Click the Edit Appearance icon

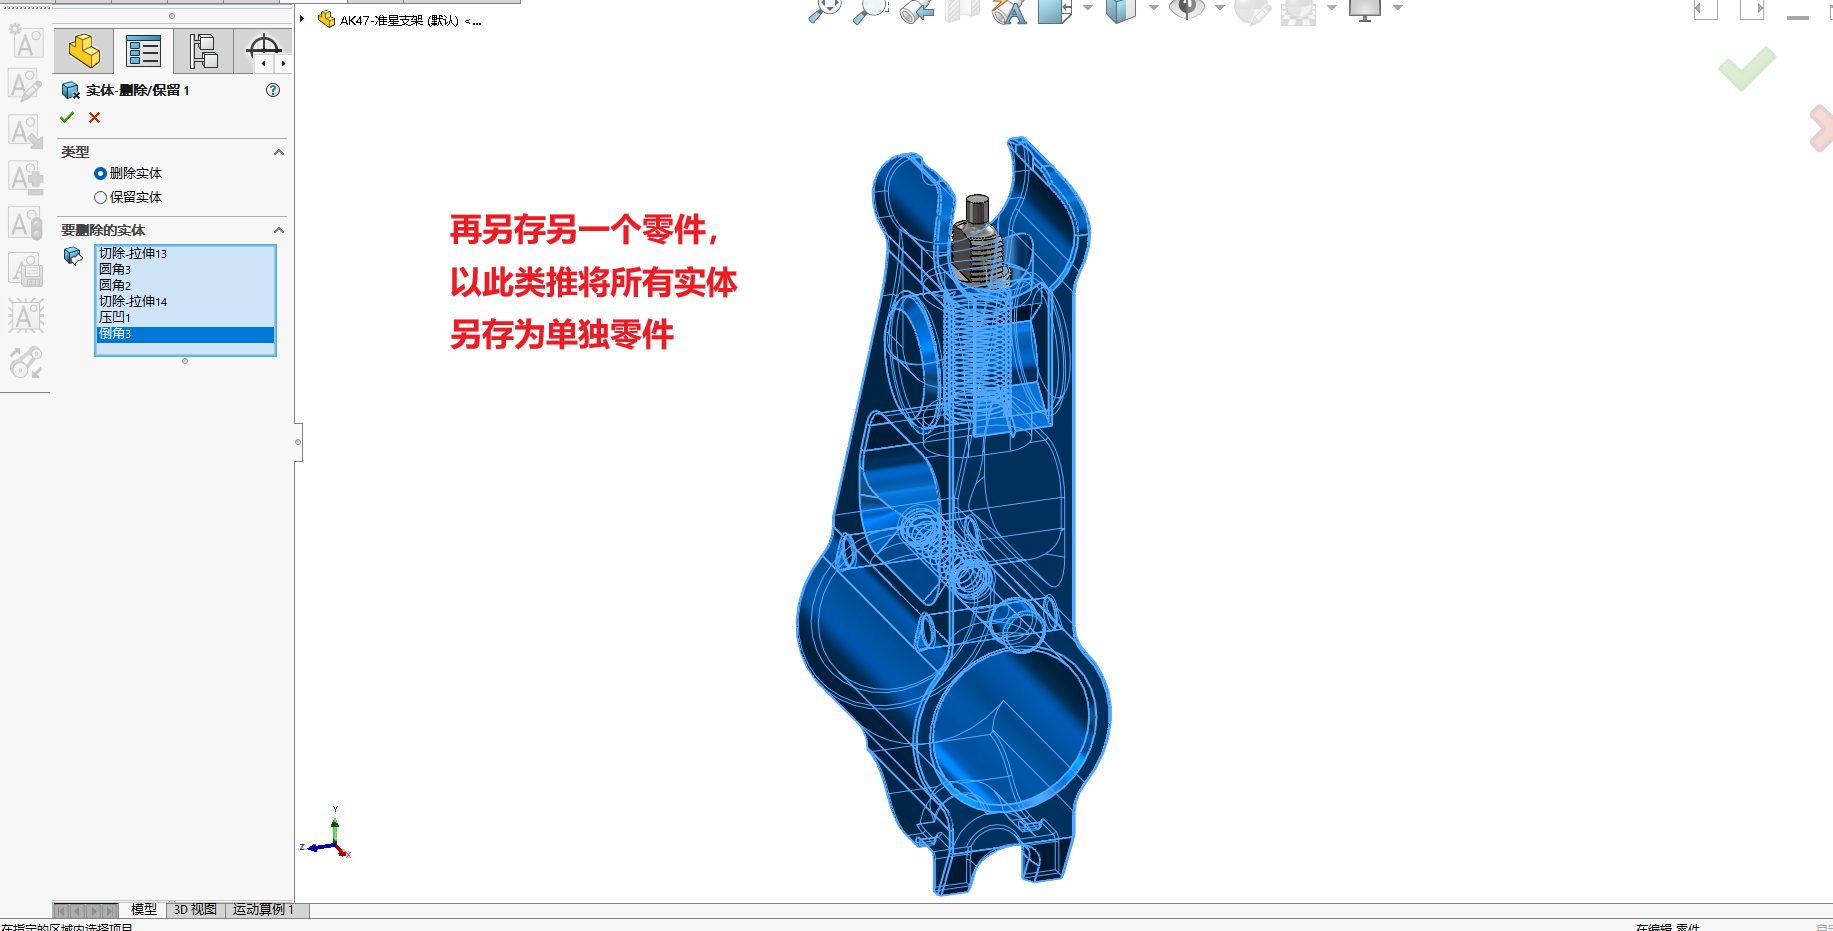tap(1252, 10)
